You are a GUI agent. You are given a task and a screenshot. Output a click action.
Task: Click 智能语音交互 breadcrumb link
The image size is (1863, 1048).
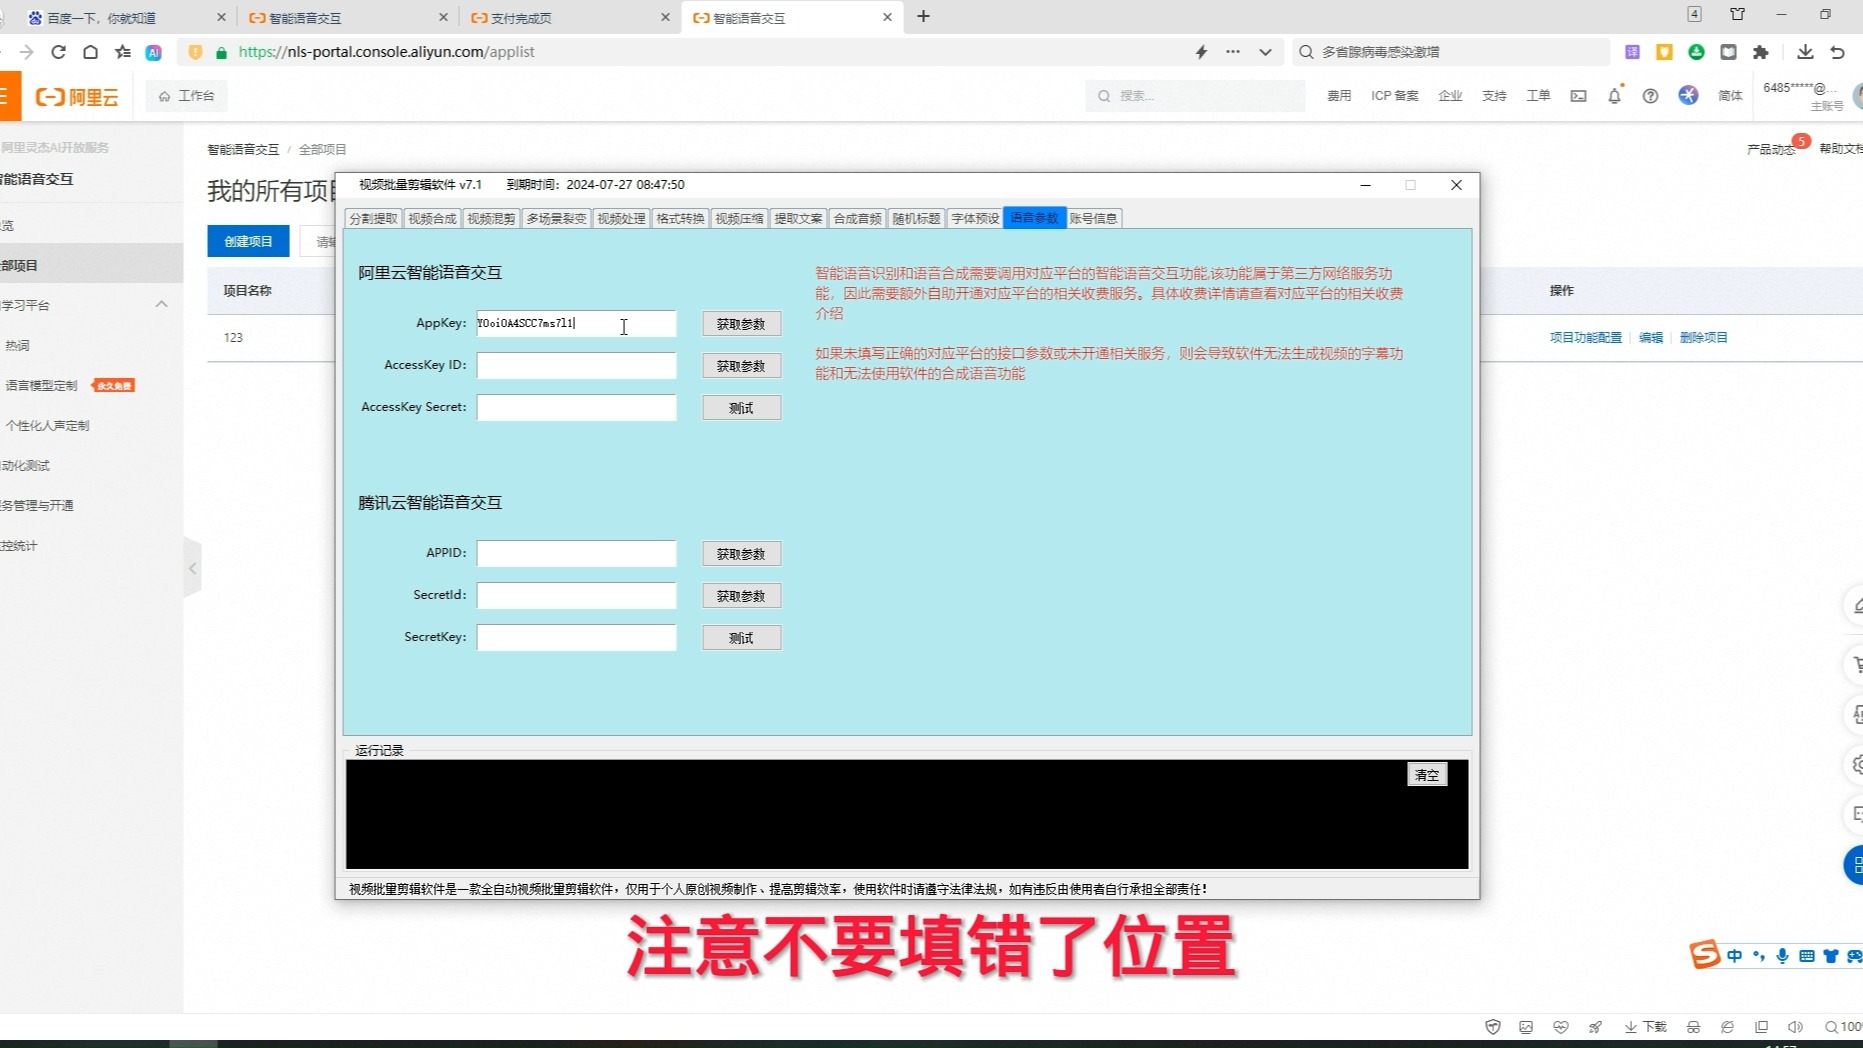[243, 149]
